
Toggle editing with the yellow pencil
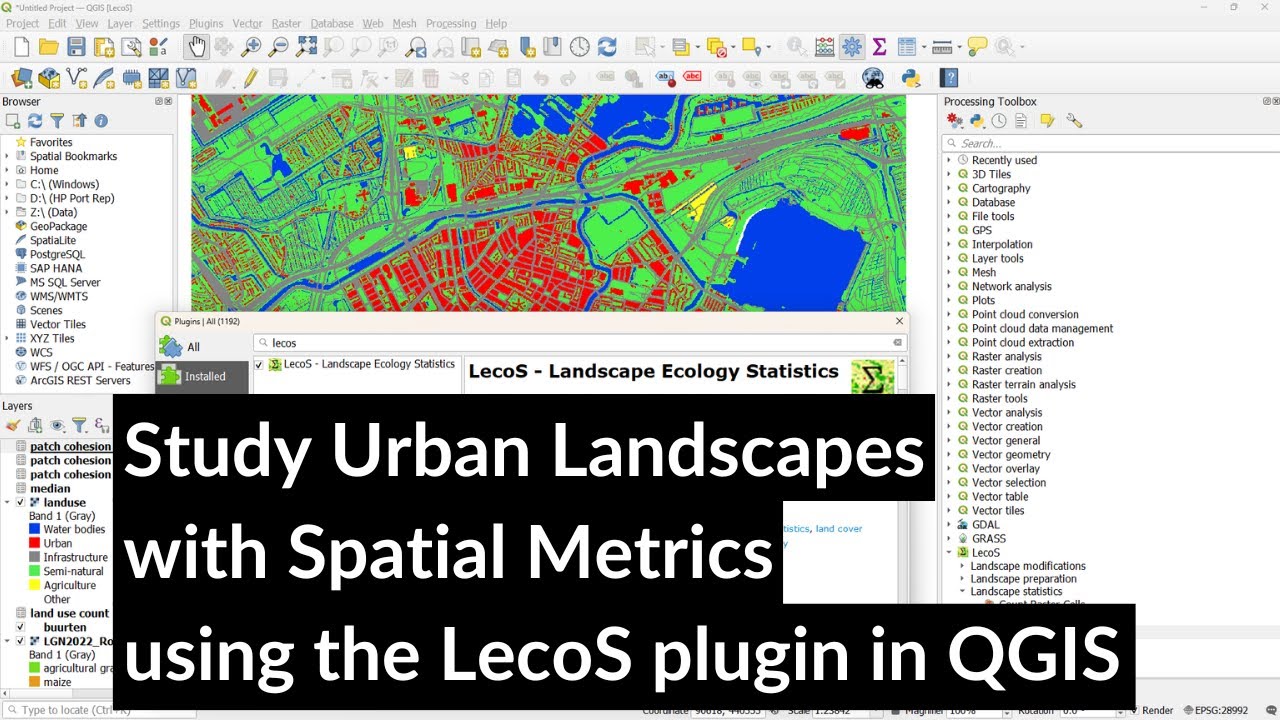250,78
